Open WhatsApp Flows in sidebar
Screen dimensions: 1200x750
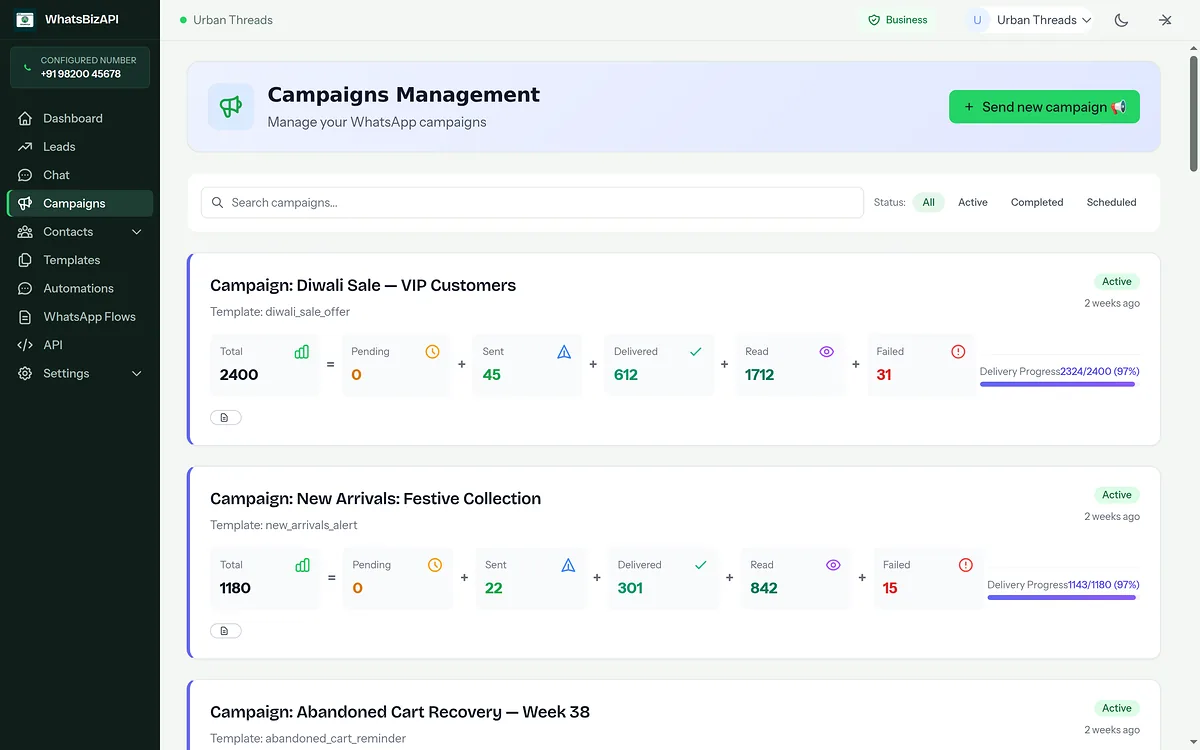[x=80, y=317]
